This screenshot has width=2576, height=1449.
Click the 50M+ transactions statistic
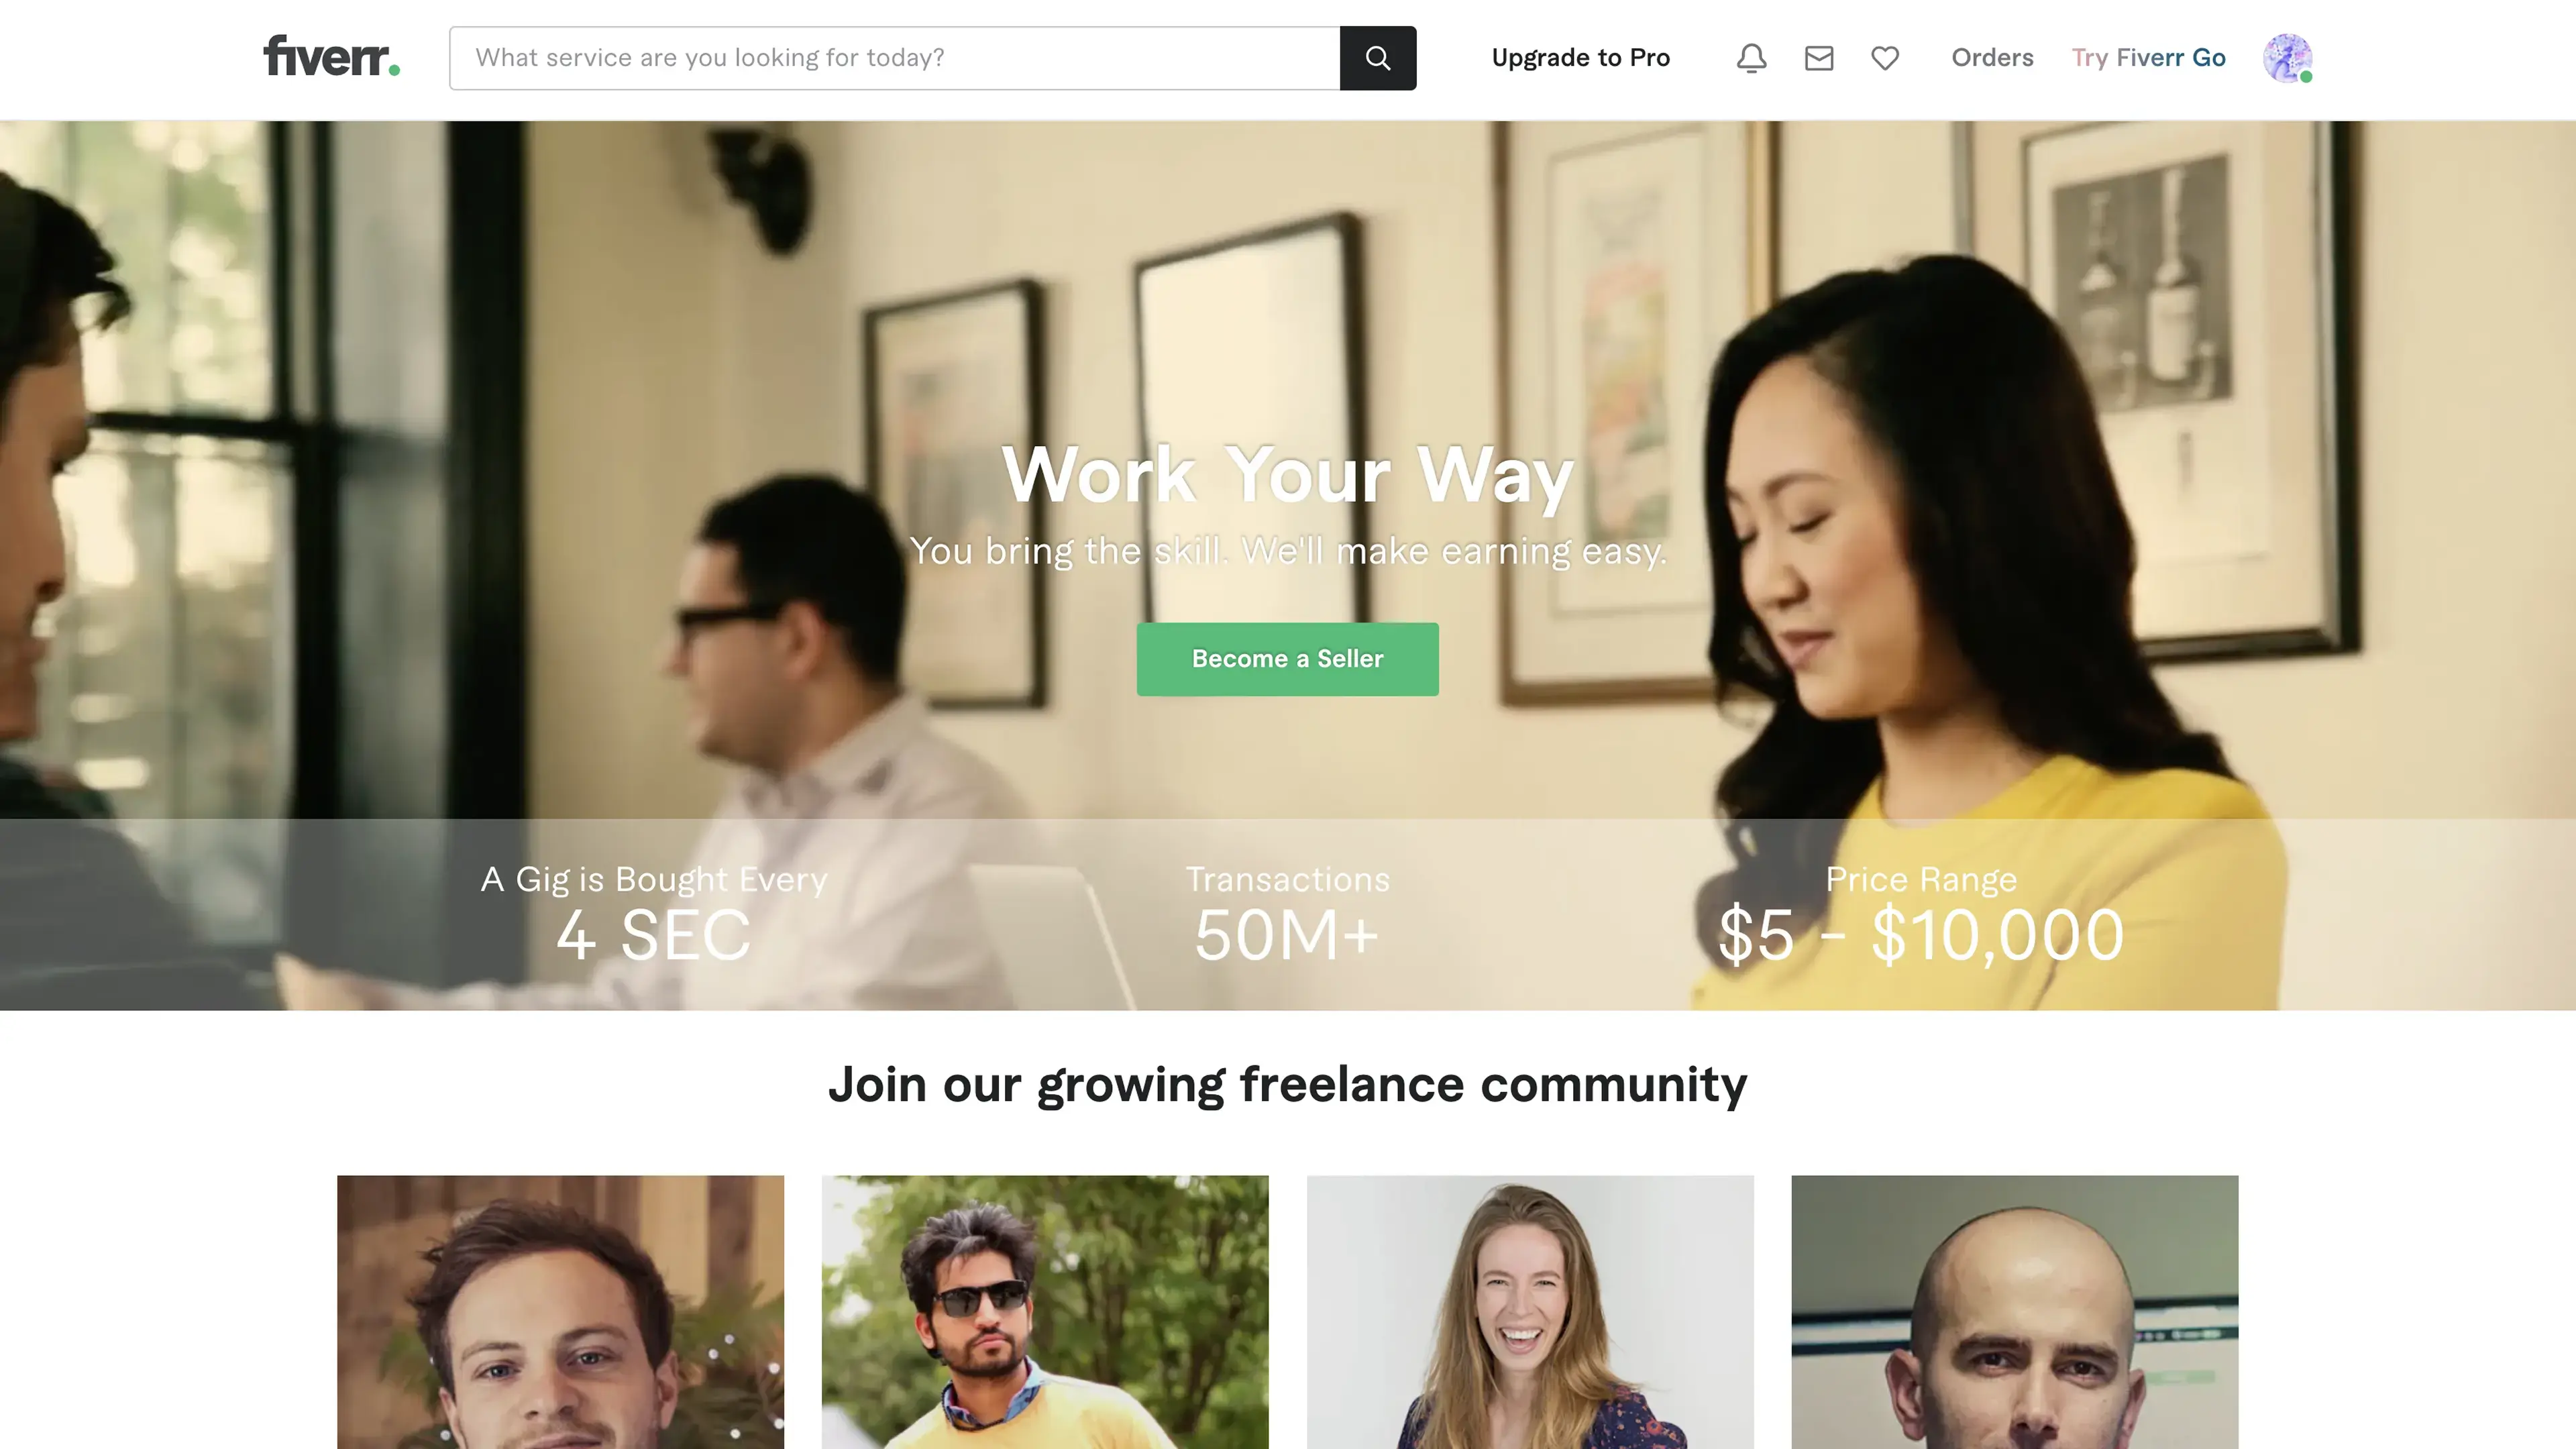1288,935
